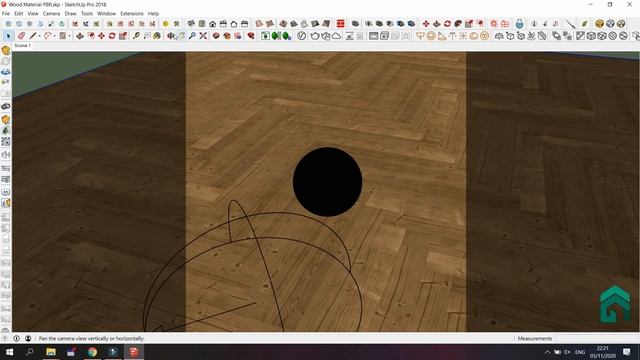Select the Tape Measure tool

pos(136,36)
